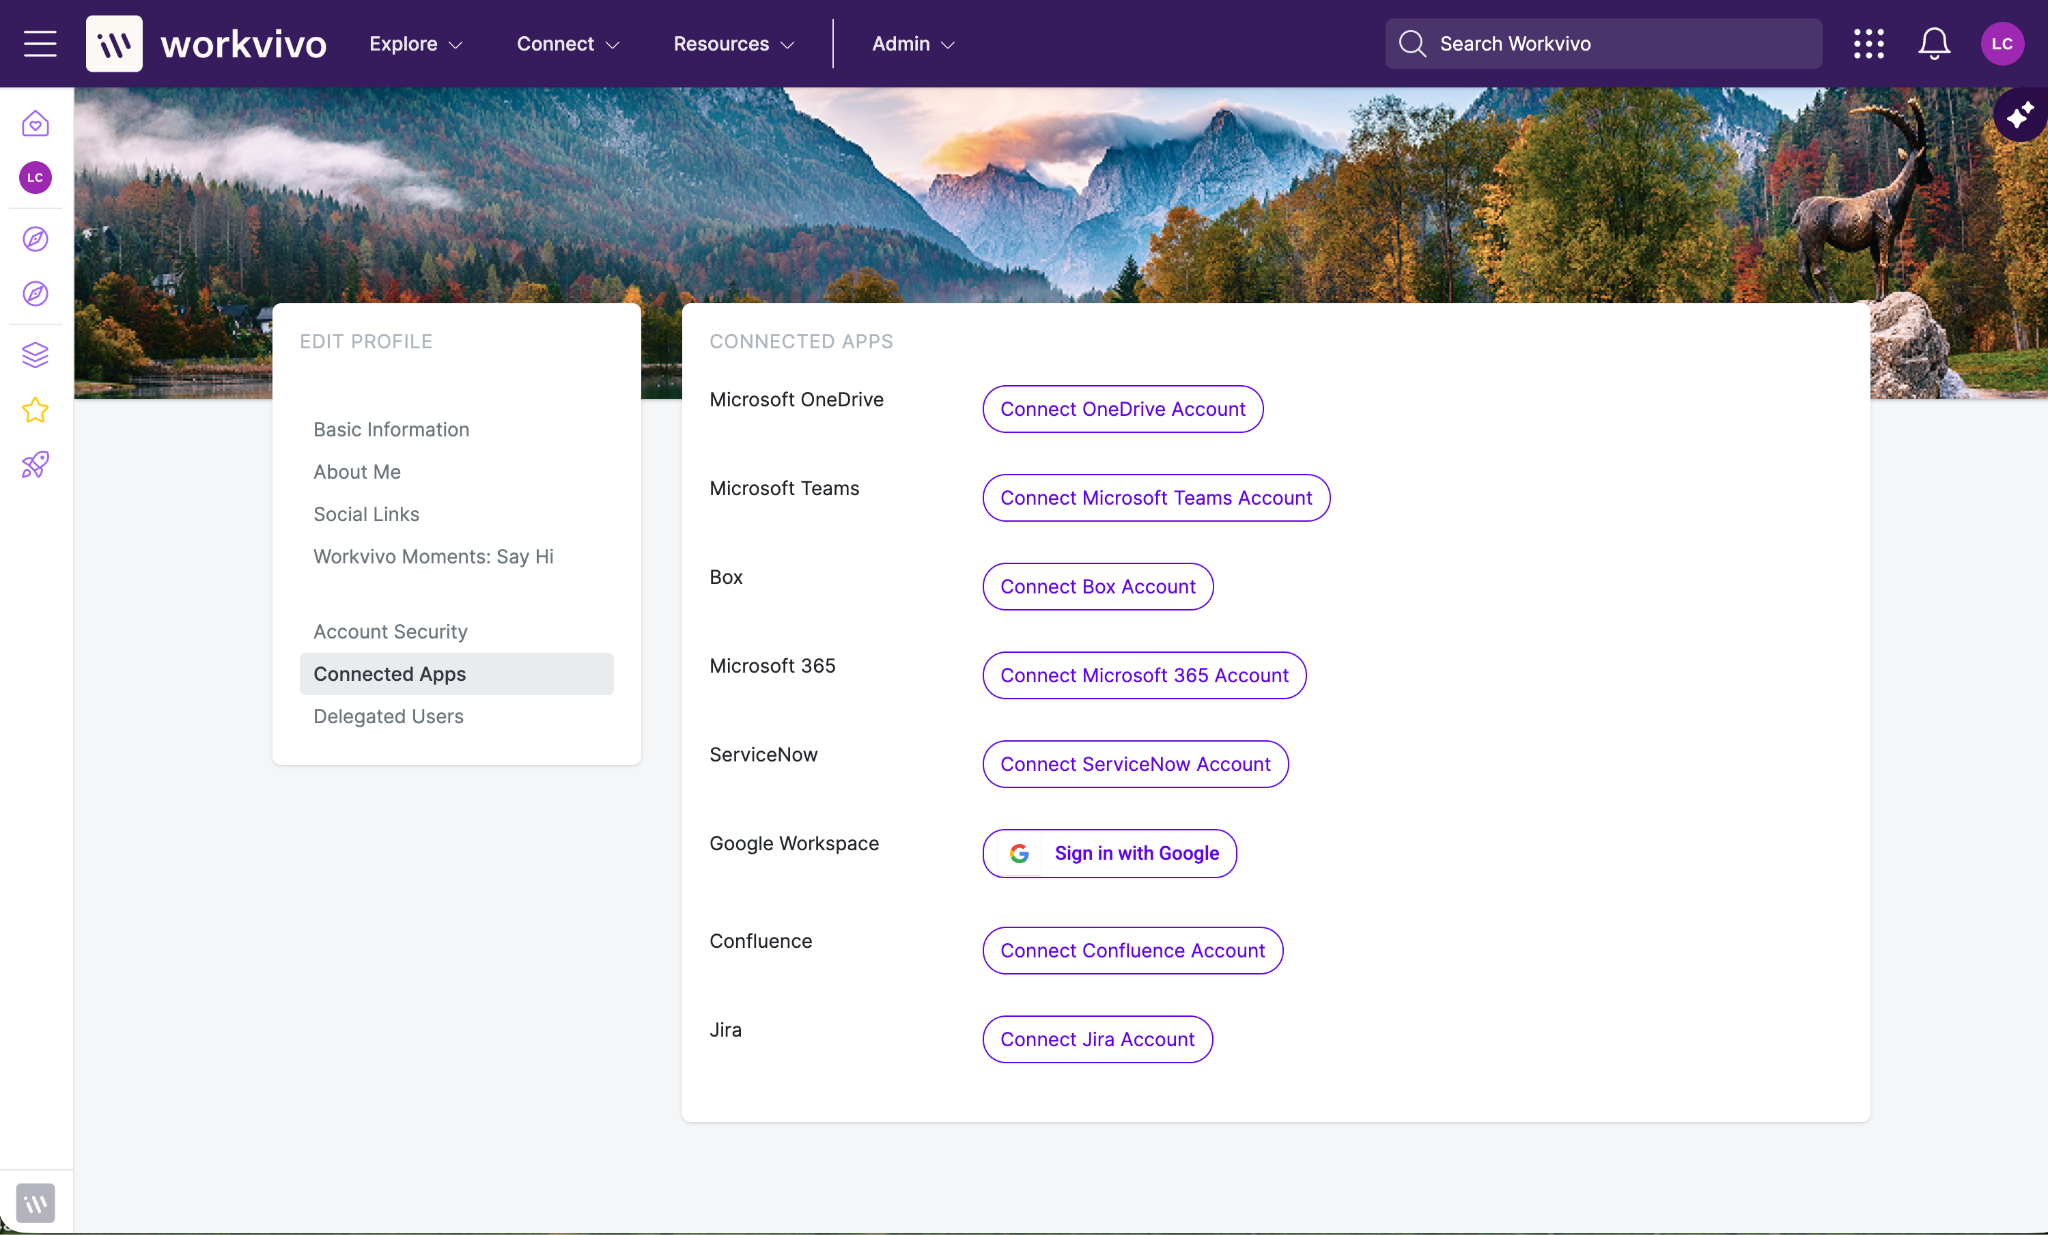
Task: Expand the Resources dropdown menu
Action: pos(734,44)
